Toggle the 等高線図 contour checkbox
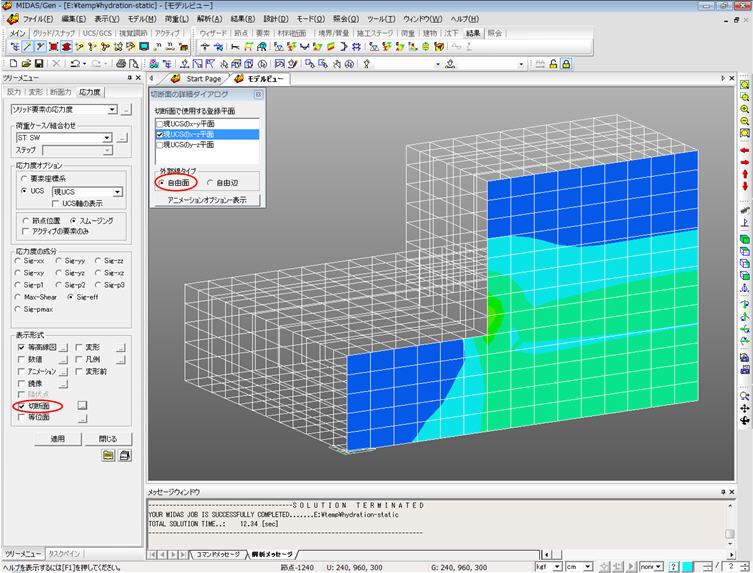Screen dimensions: 753x573 coord(21,347)
